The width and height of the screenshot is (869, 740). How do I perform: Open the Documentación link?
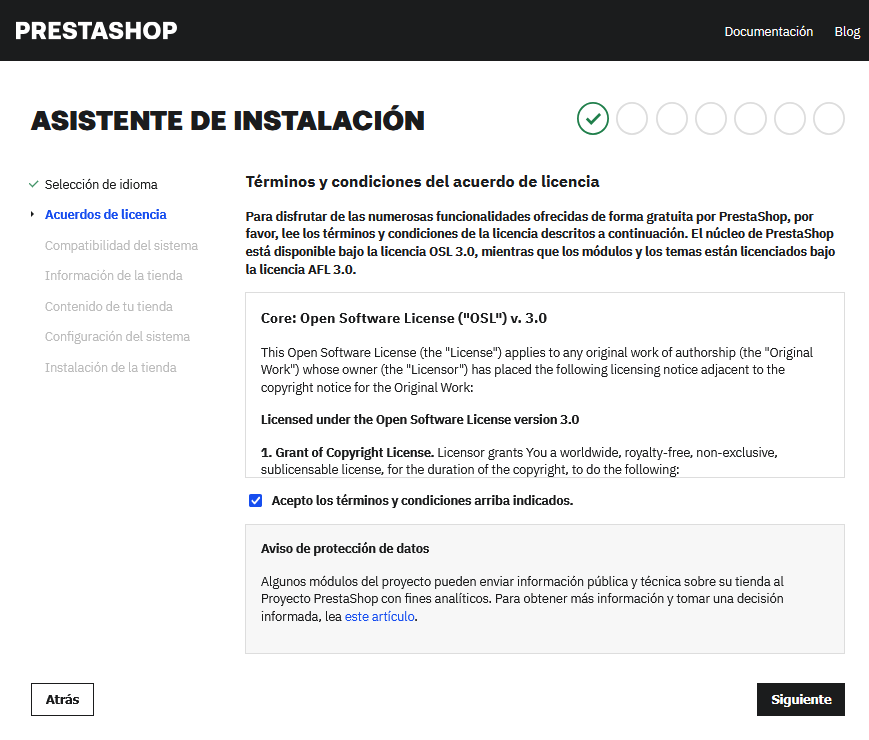point(768,32)
